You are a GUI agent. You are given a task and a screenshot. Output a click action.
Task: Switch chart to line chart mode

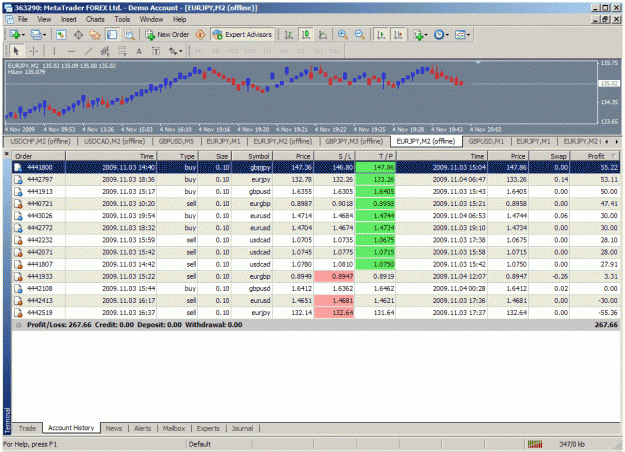pyautogui.click(x=323, y=35)
